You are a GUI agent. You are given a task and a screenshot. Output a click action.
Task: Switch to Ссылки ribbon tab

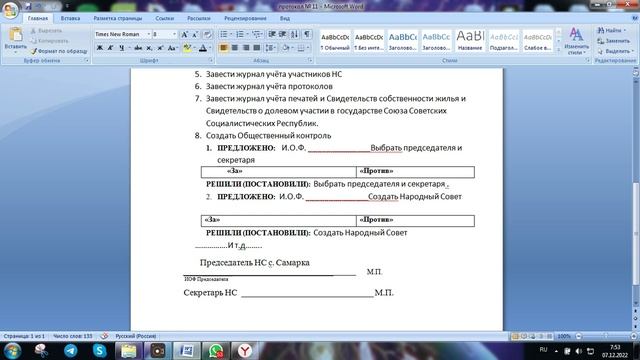tap(164, 18)
